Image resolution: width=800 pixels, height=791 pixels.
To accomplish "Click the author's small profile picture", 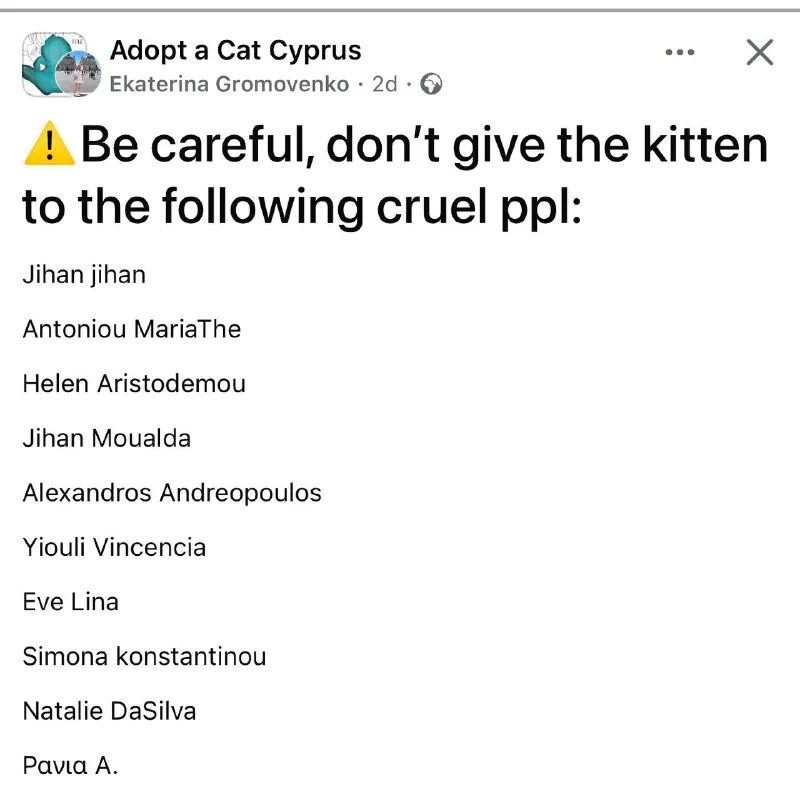I will click(x=76, y=76).
